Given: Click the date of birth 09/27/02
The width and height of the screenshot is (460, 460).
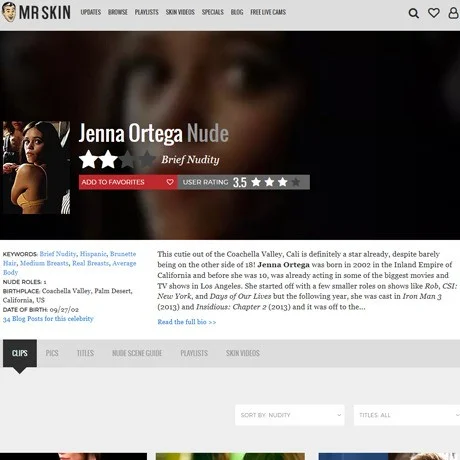Looking at the screenshot, I should point(64,309).
